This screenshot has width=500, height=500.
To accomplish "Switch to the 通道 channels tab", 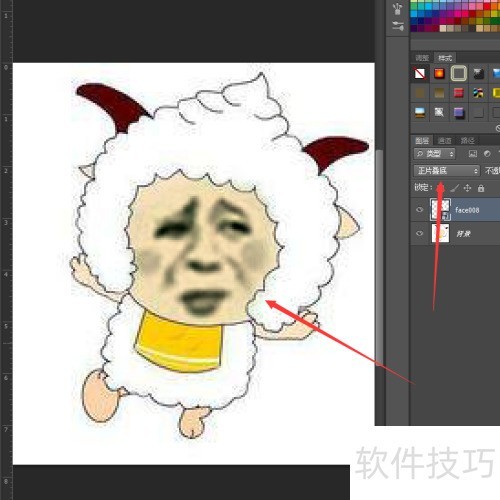I will 444,140.
